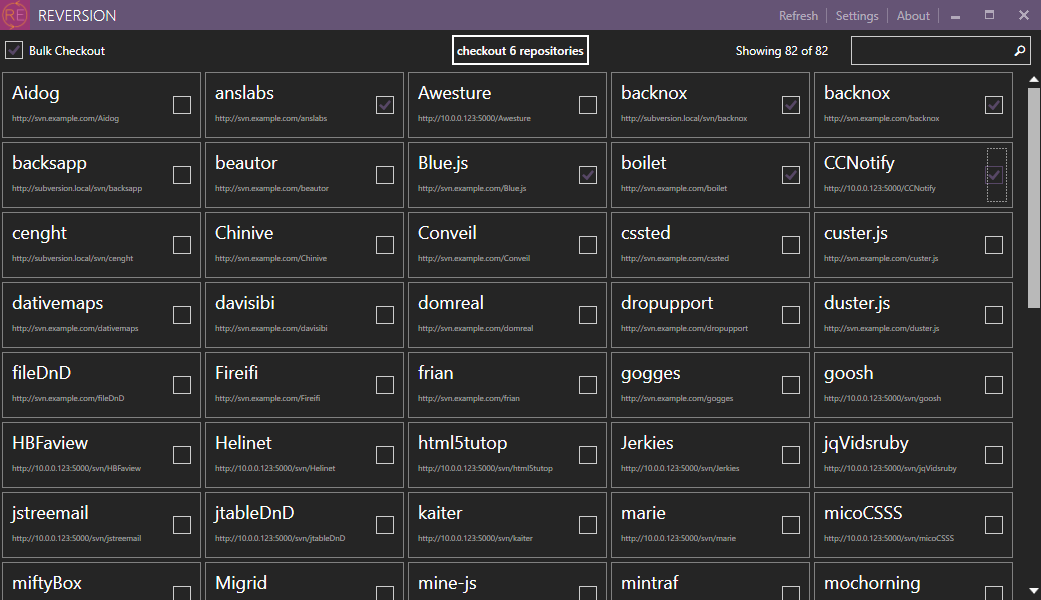Enable the html5tutop checkbox
The image size is (1041, 600).
pyautogui.click(x=588, y=455)
